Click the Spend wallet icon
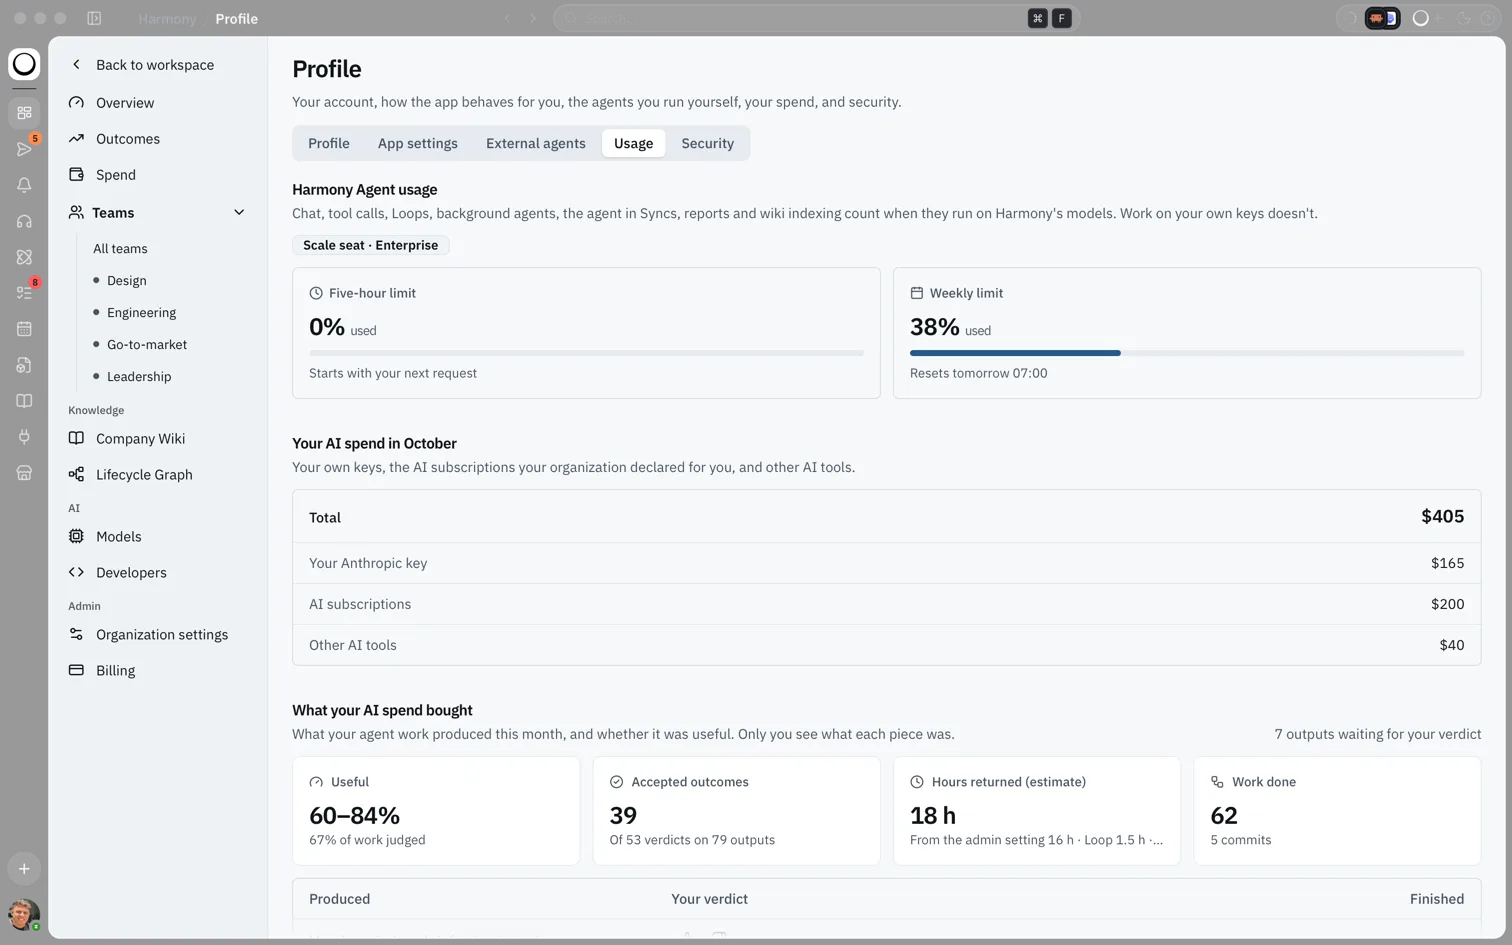The width and height of the screenshot is (1512, 945). (x=76, y=174)
